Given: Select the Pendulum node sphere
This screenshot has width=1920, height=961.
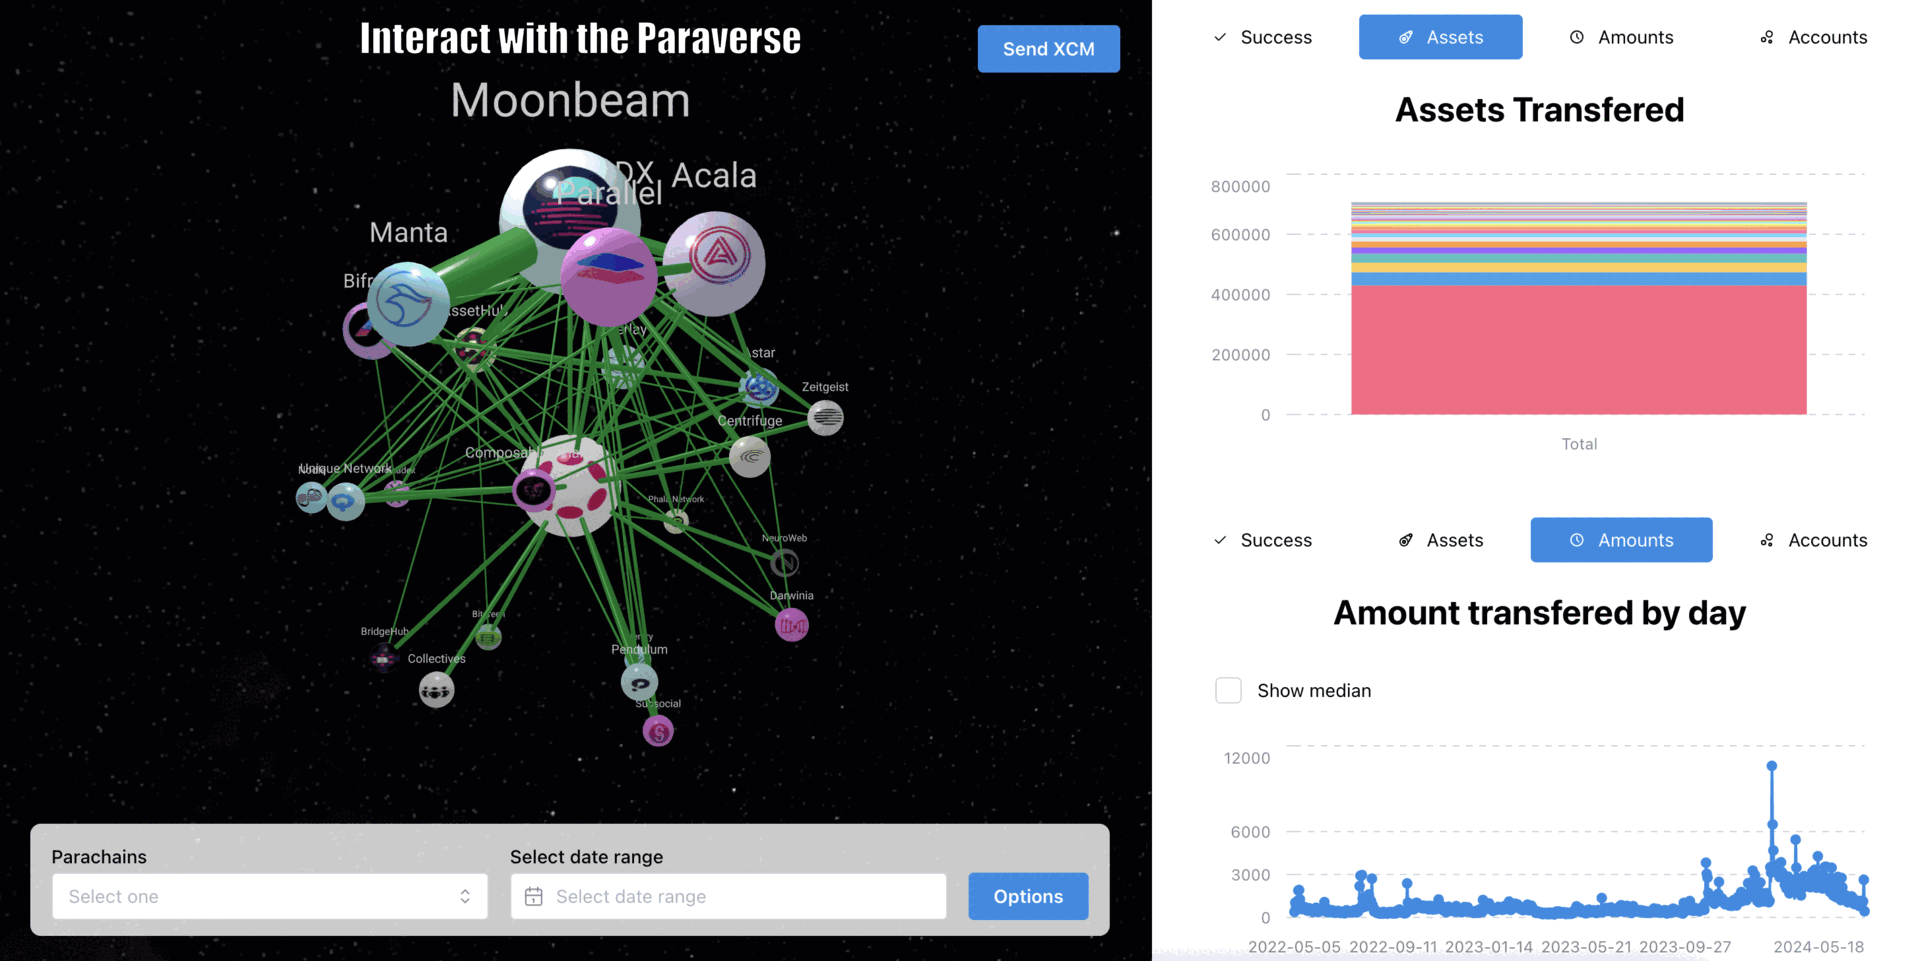Looking at the screenshot, I should pyautogui.click(x=639, y=683).
